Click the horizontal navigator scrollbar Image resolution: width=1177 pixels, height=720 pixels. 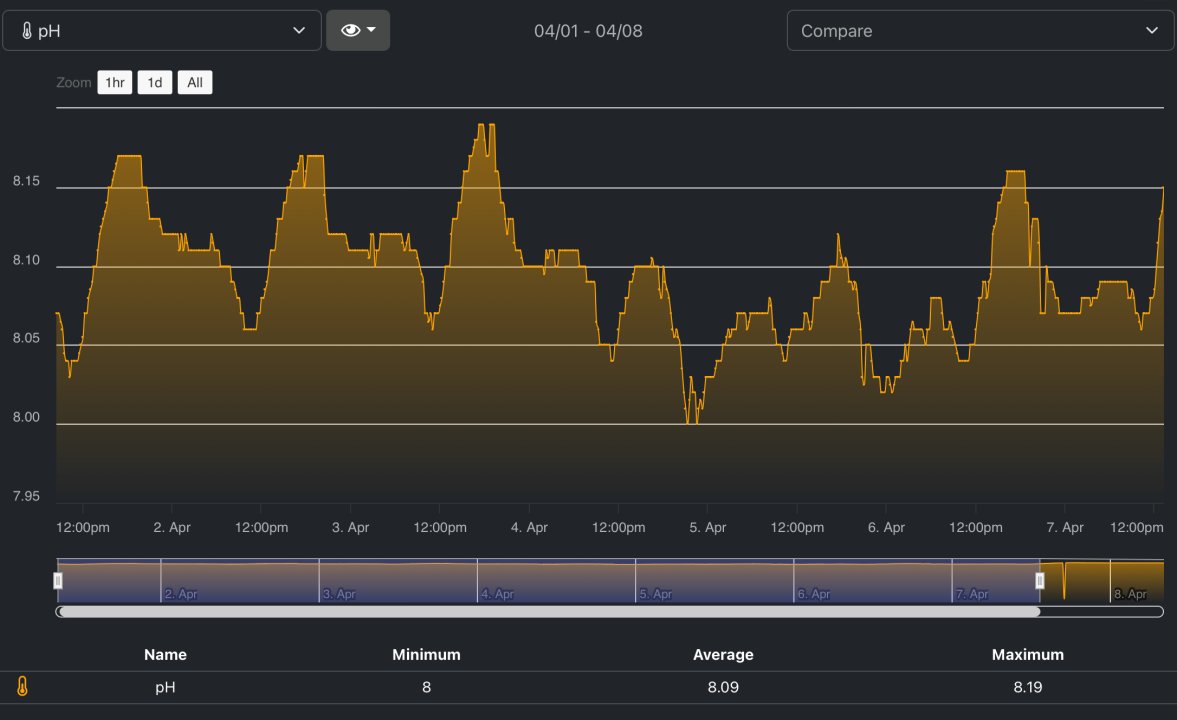(x=549, y=612)
